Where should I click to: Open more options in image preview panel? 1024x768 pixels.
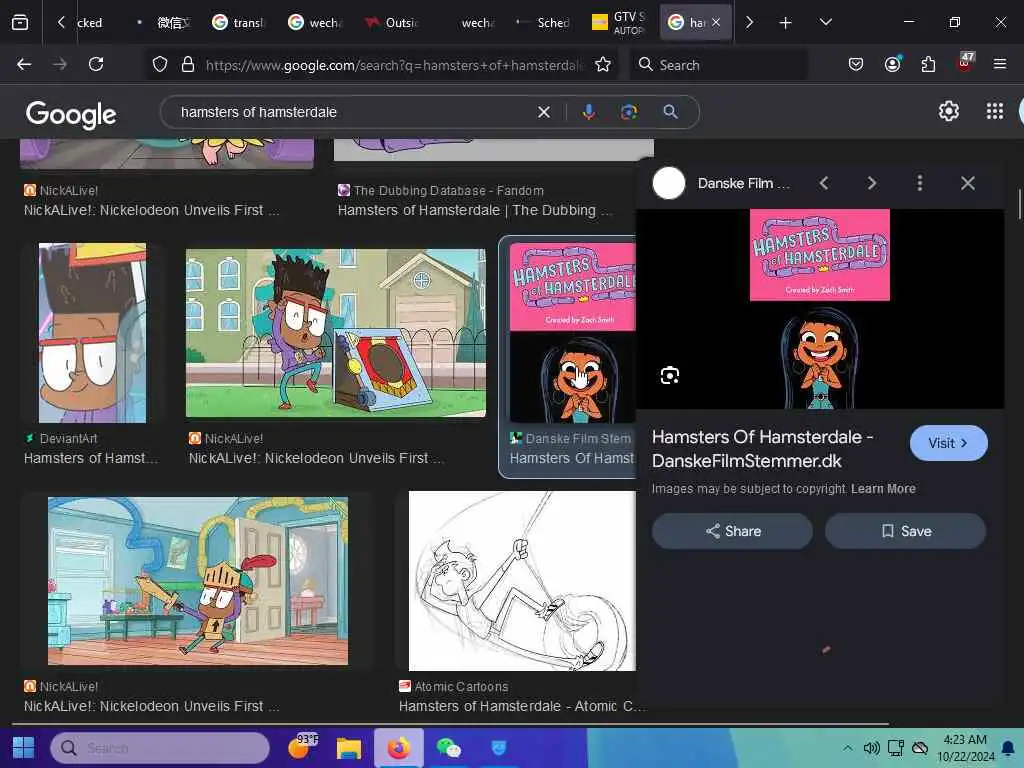click(920, 184)
